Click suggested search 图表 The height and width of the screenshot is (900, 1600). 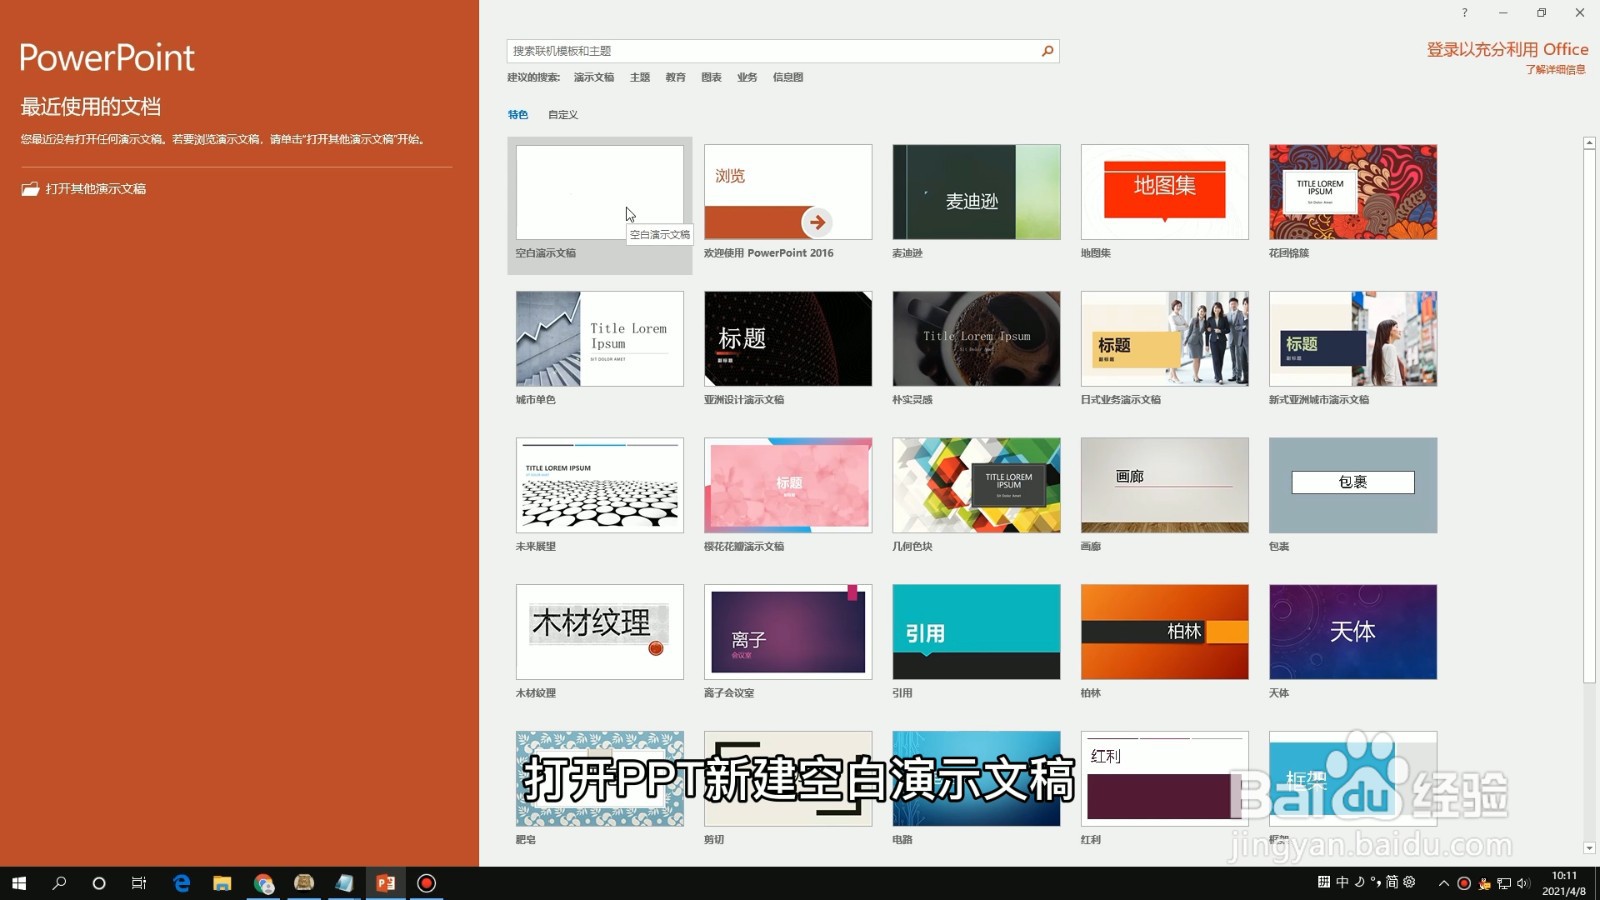click(x=711, y=77)
